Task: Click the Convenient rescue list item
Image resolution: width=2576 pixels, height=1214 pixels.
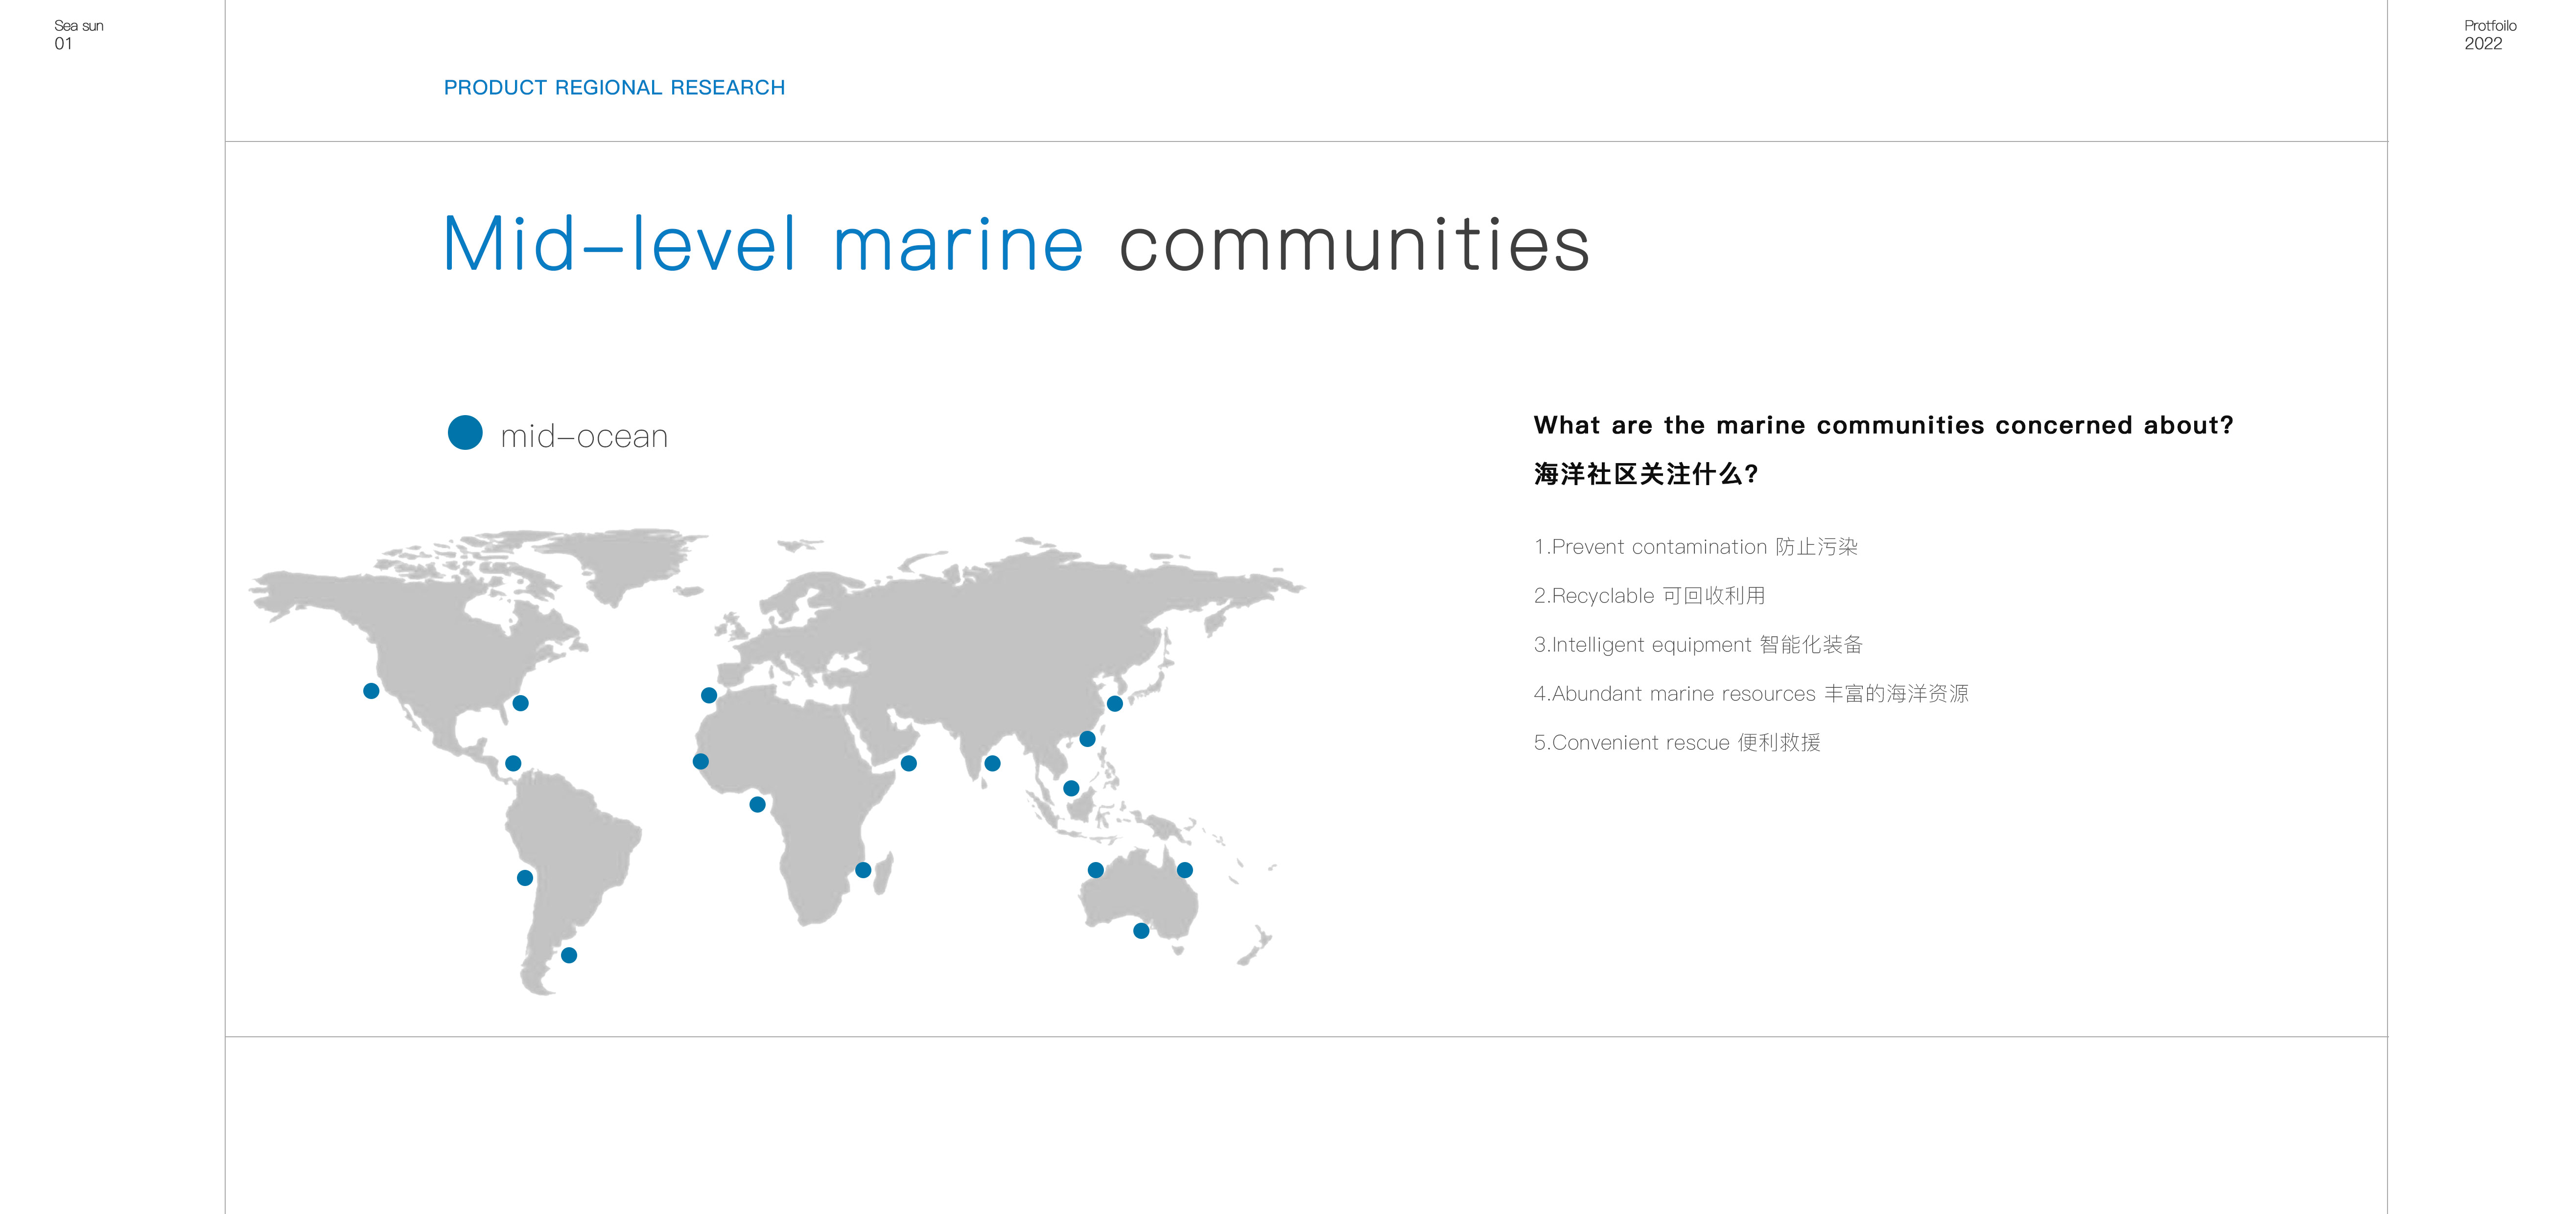Action: [1677, 743]
